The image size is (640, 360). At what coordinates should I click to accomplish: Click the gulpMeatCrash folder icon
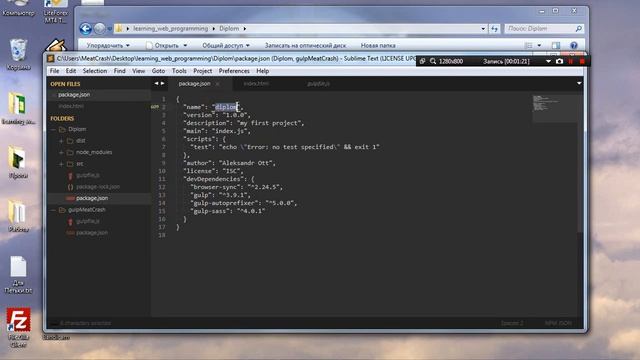(62, 210)
